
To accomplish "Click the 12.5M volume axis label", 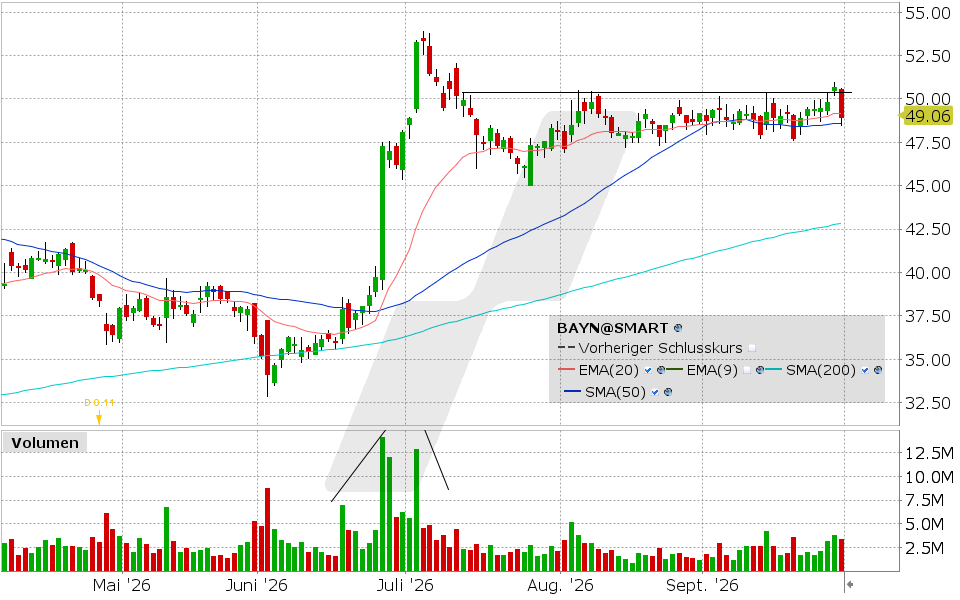I will pyautogui.click(x=929, y=453).
